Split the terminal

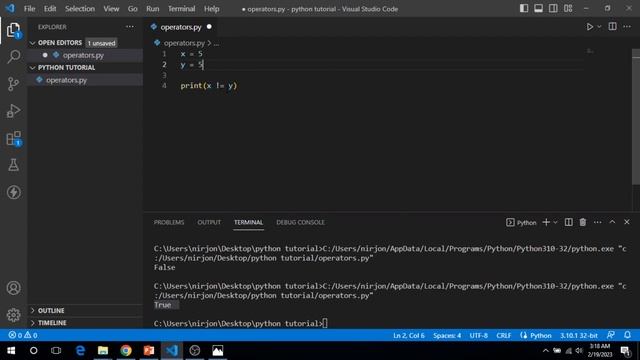[x=568, y=222]
